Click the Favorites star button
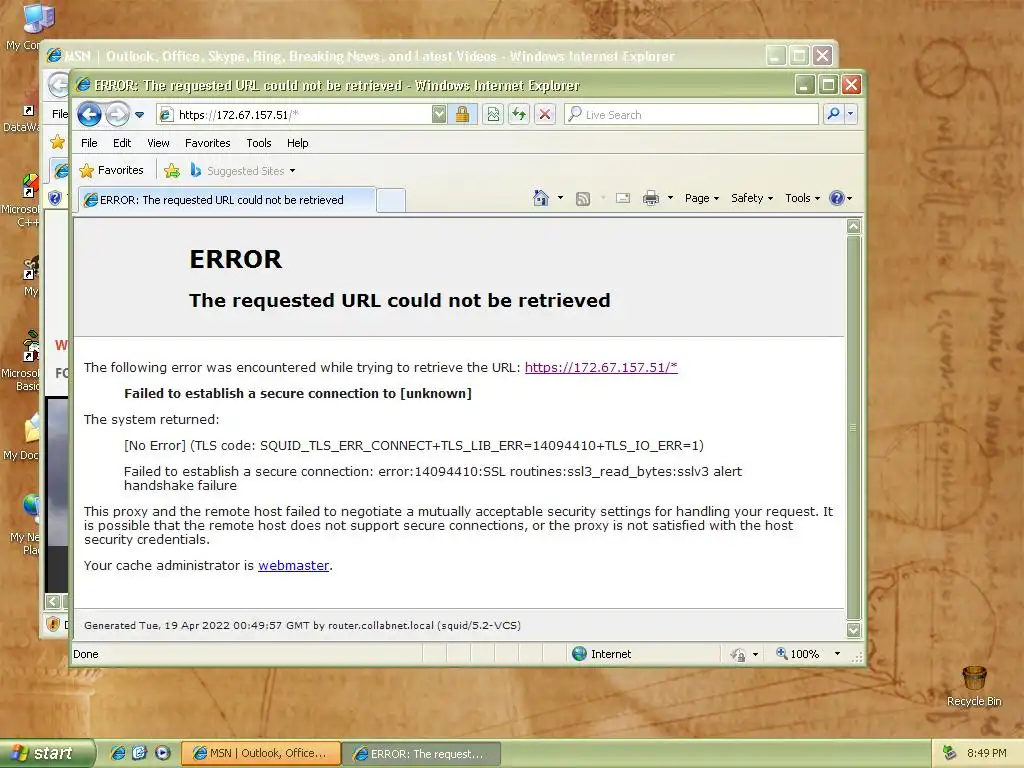Image resolution: width=1024 pixels, height=768 pixels. pyautogui.click(x=111, y=170)
